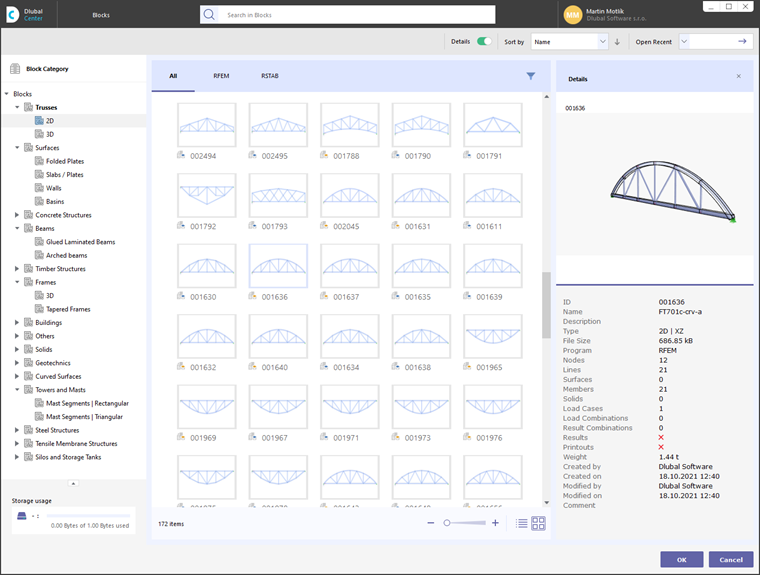Open the Blocks section in header
This screenshot has width=760, height=575.
point(101,15)
